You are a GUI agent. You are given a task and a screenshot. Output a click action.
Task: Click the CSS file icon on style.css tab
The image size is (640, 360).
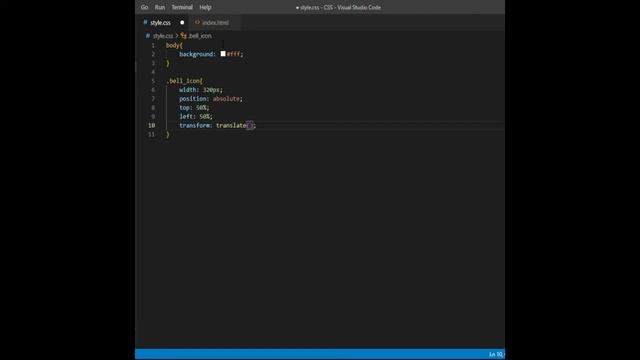click(x=145, y=22)
